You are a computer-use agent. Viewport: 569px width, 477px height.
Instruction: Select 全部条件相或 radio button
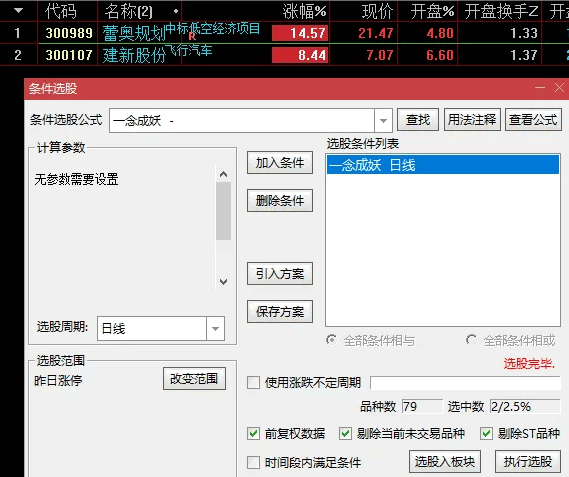tap(471, 340)
